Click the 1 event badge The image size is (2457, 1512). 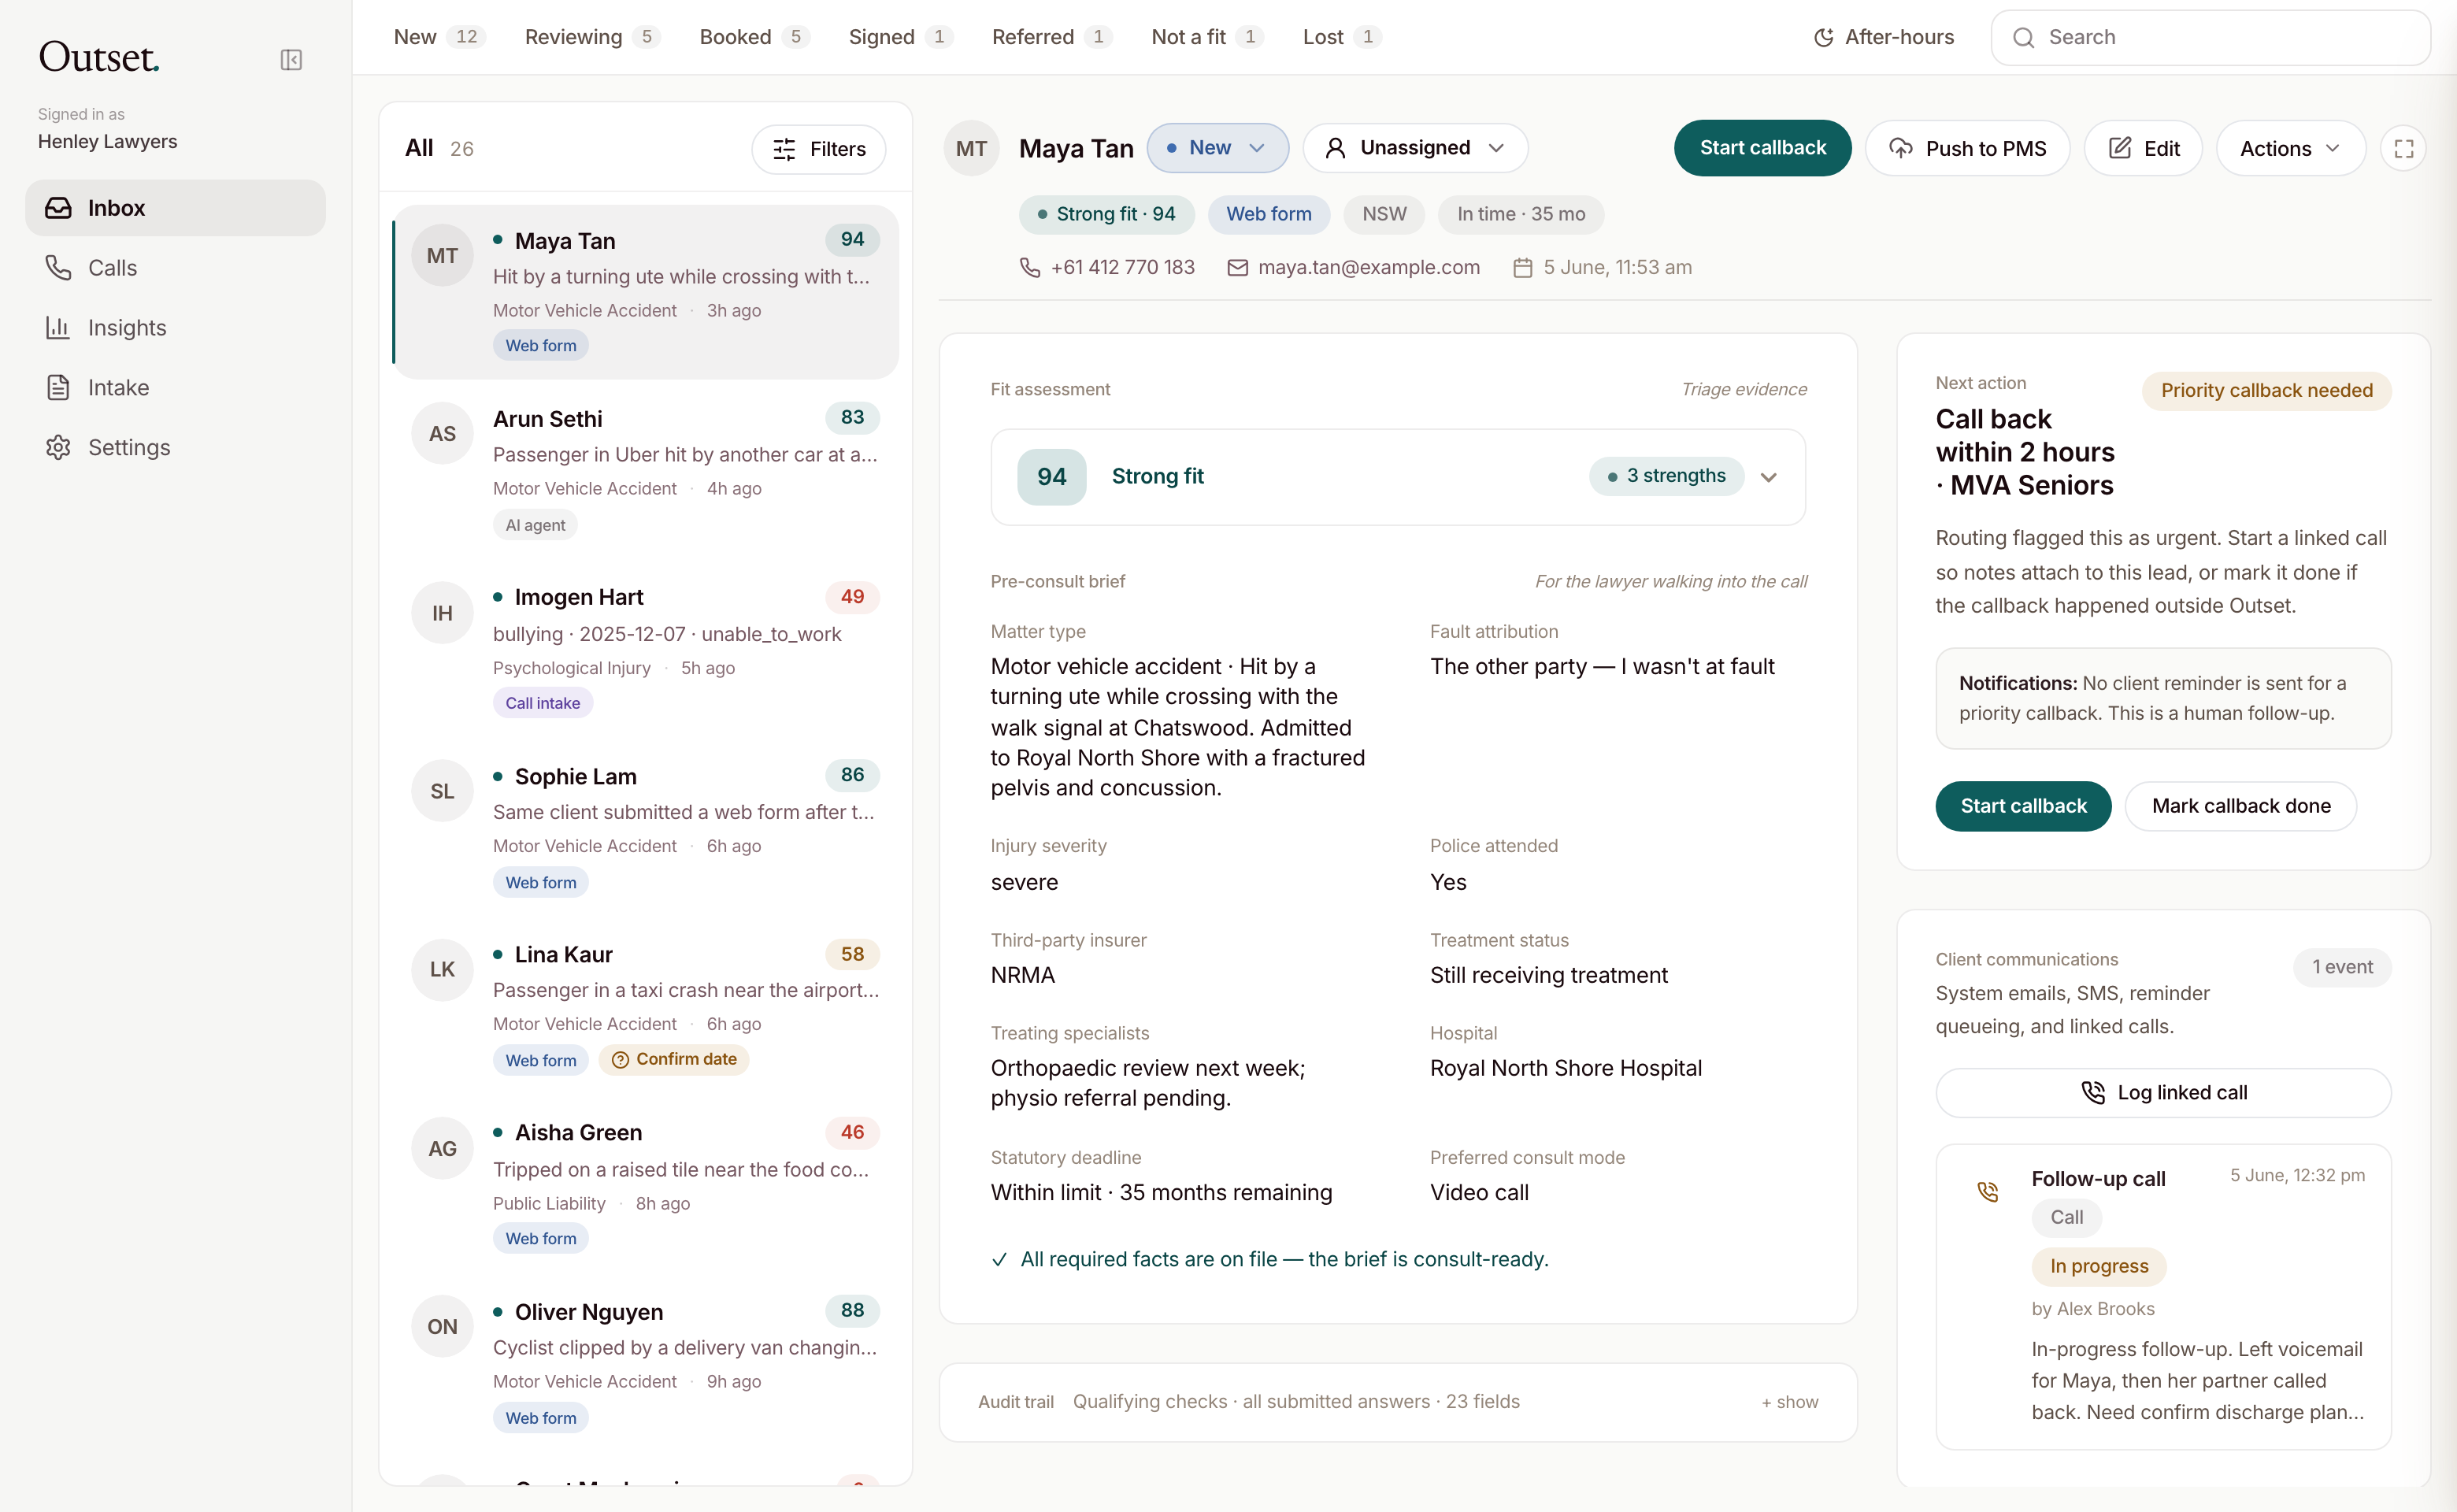[x=2342, y=967]
